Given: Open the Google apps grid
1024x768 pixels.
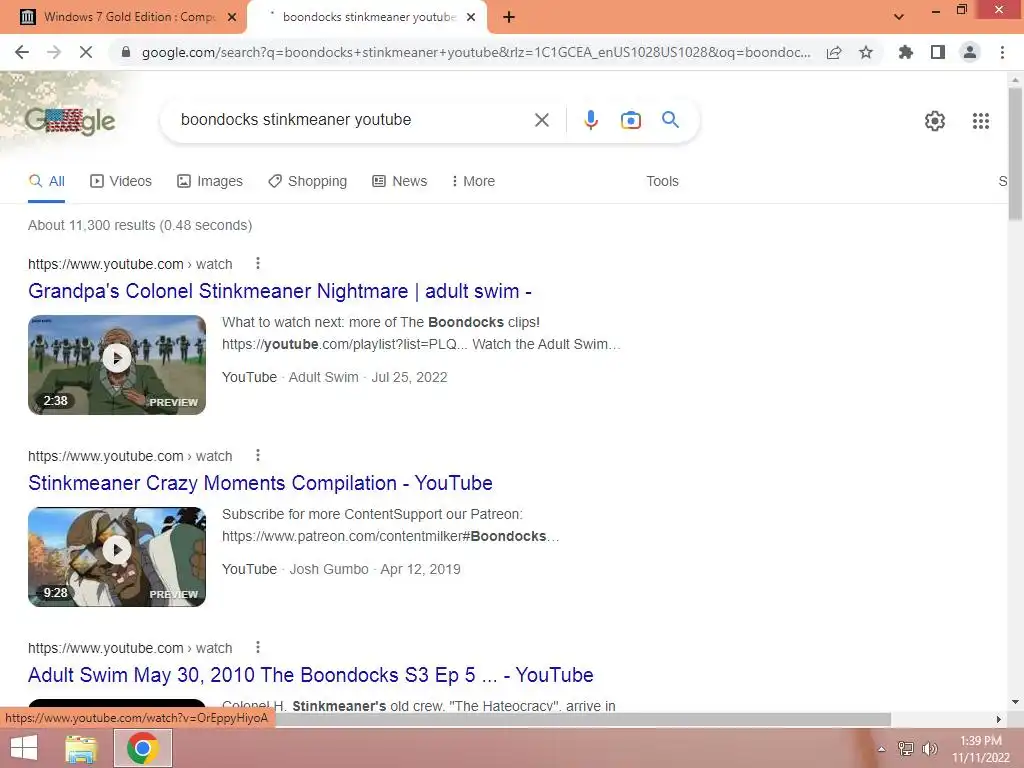Looking at the screenshot, I should (x=981, y=121).
